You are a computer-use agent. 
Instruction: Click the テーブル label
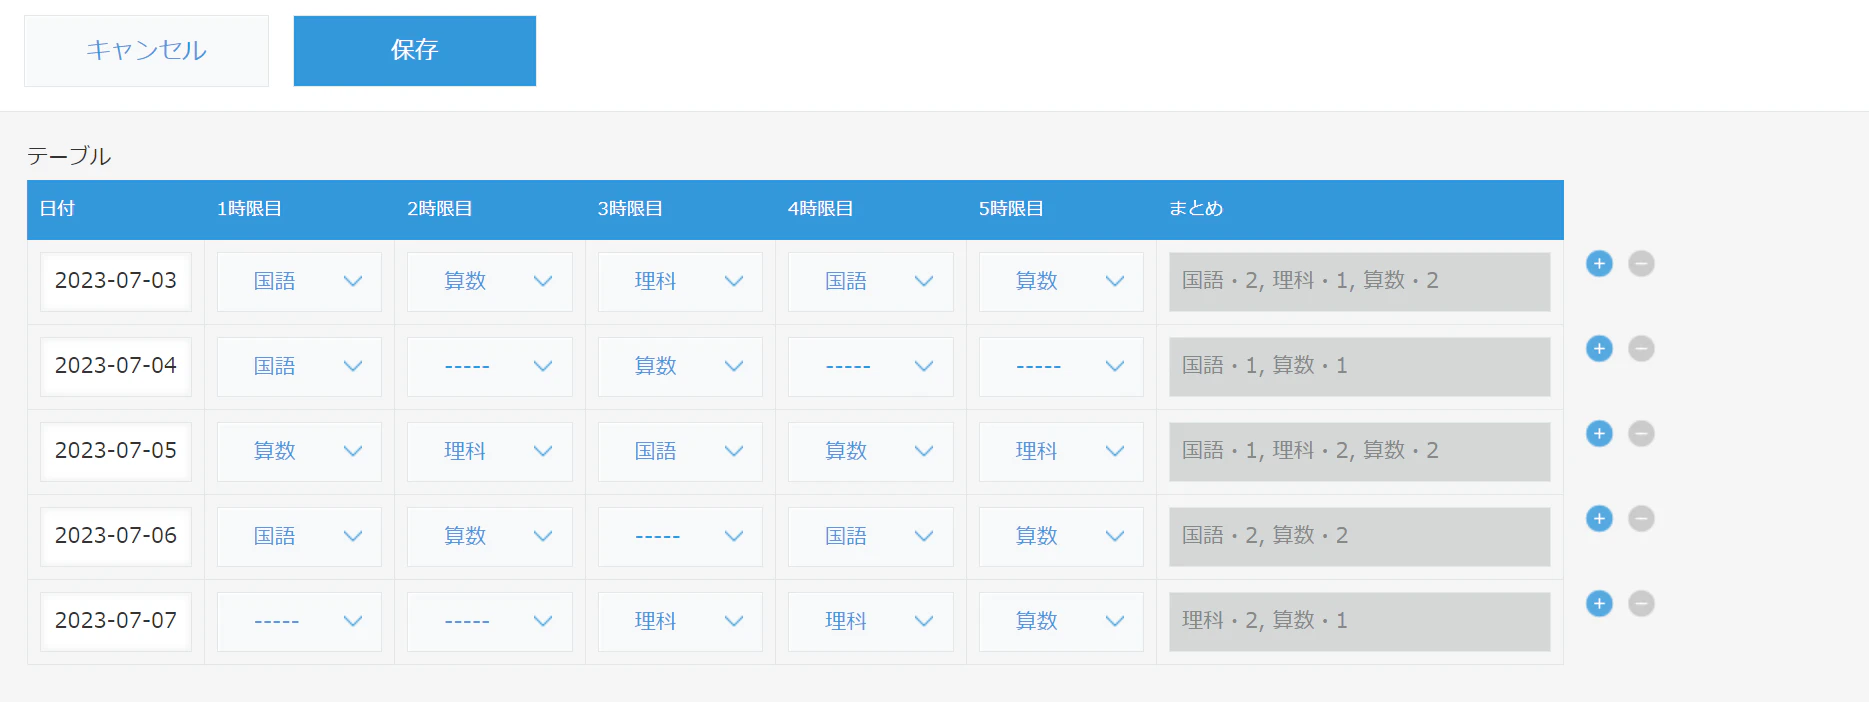[69, 156]
